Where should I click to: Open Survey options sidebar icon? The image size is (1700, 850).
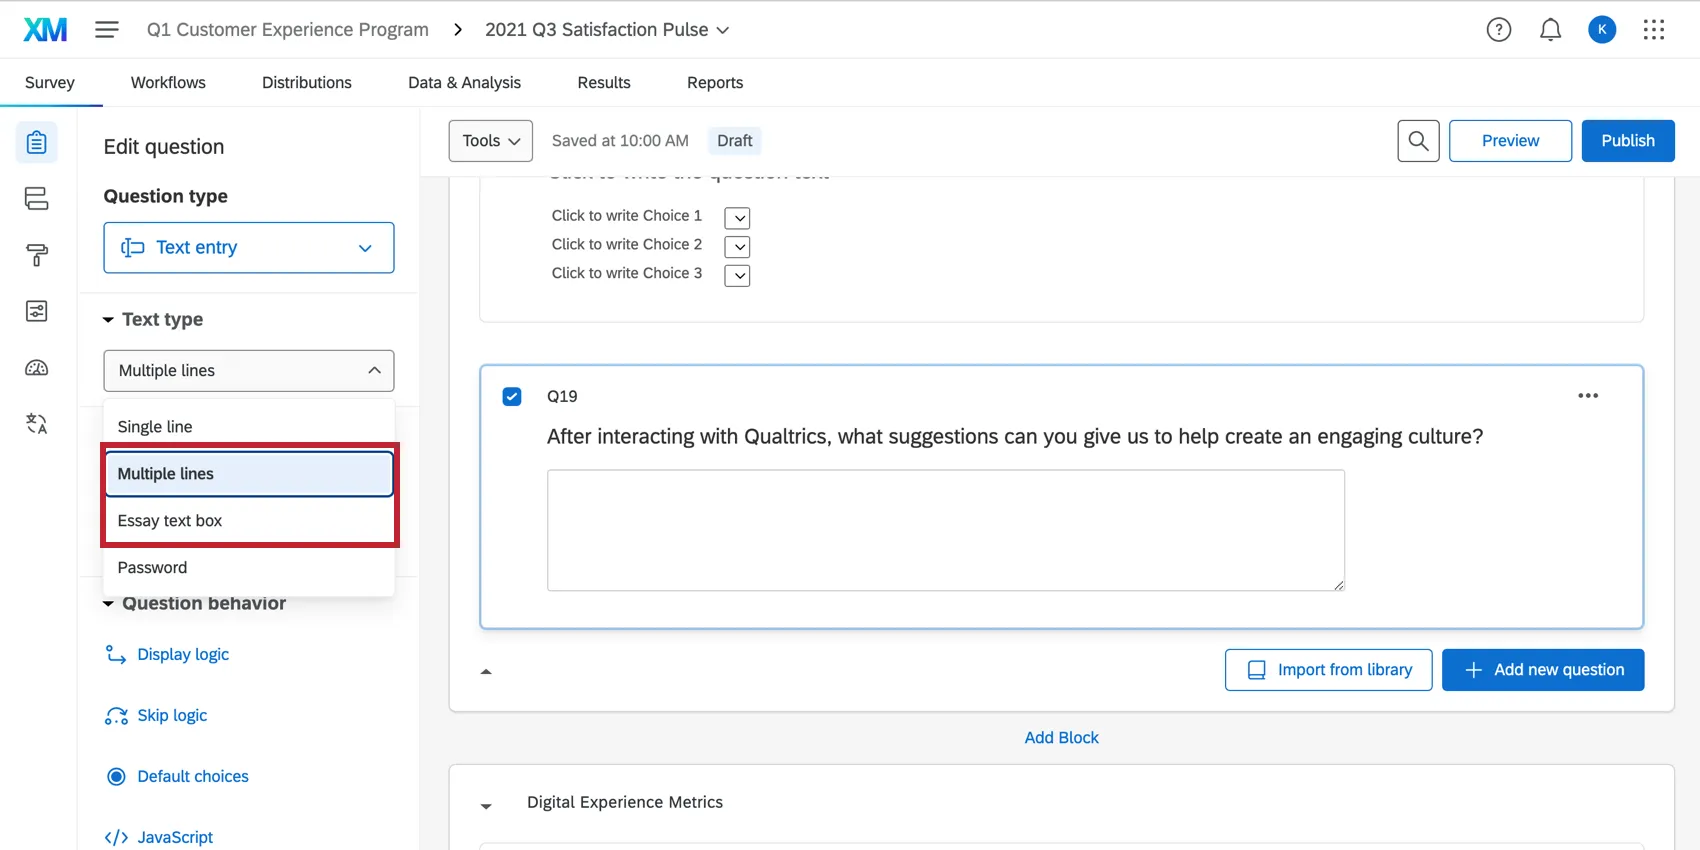pos(37,311)
